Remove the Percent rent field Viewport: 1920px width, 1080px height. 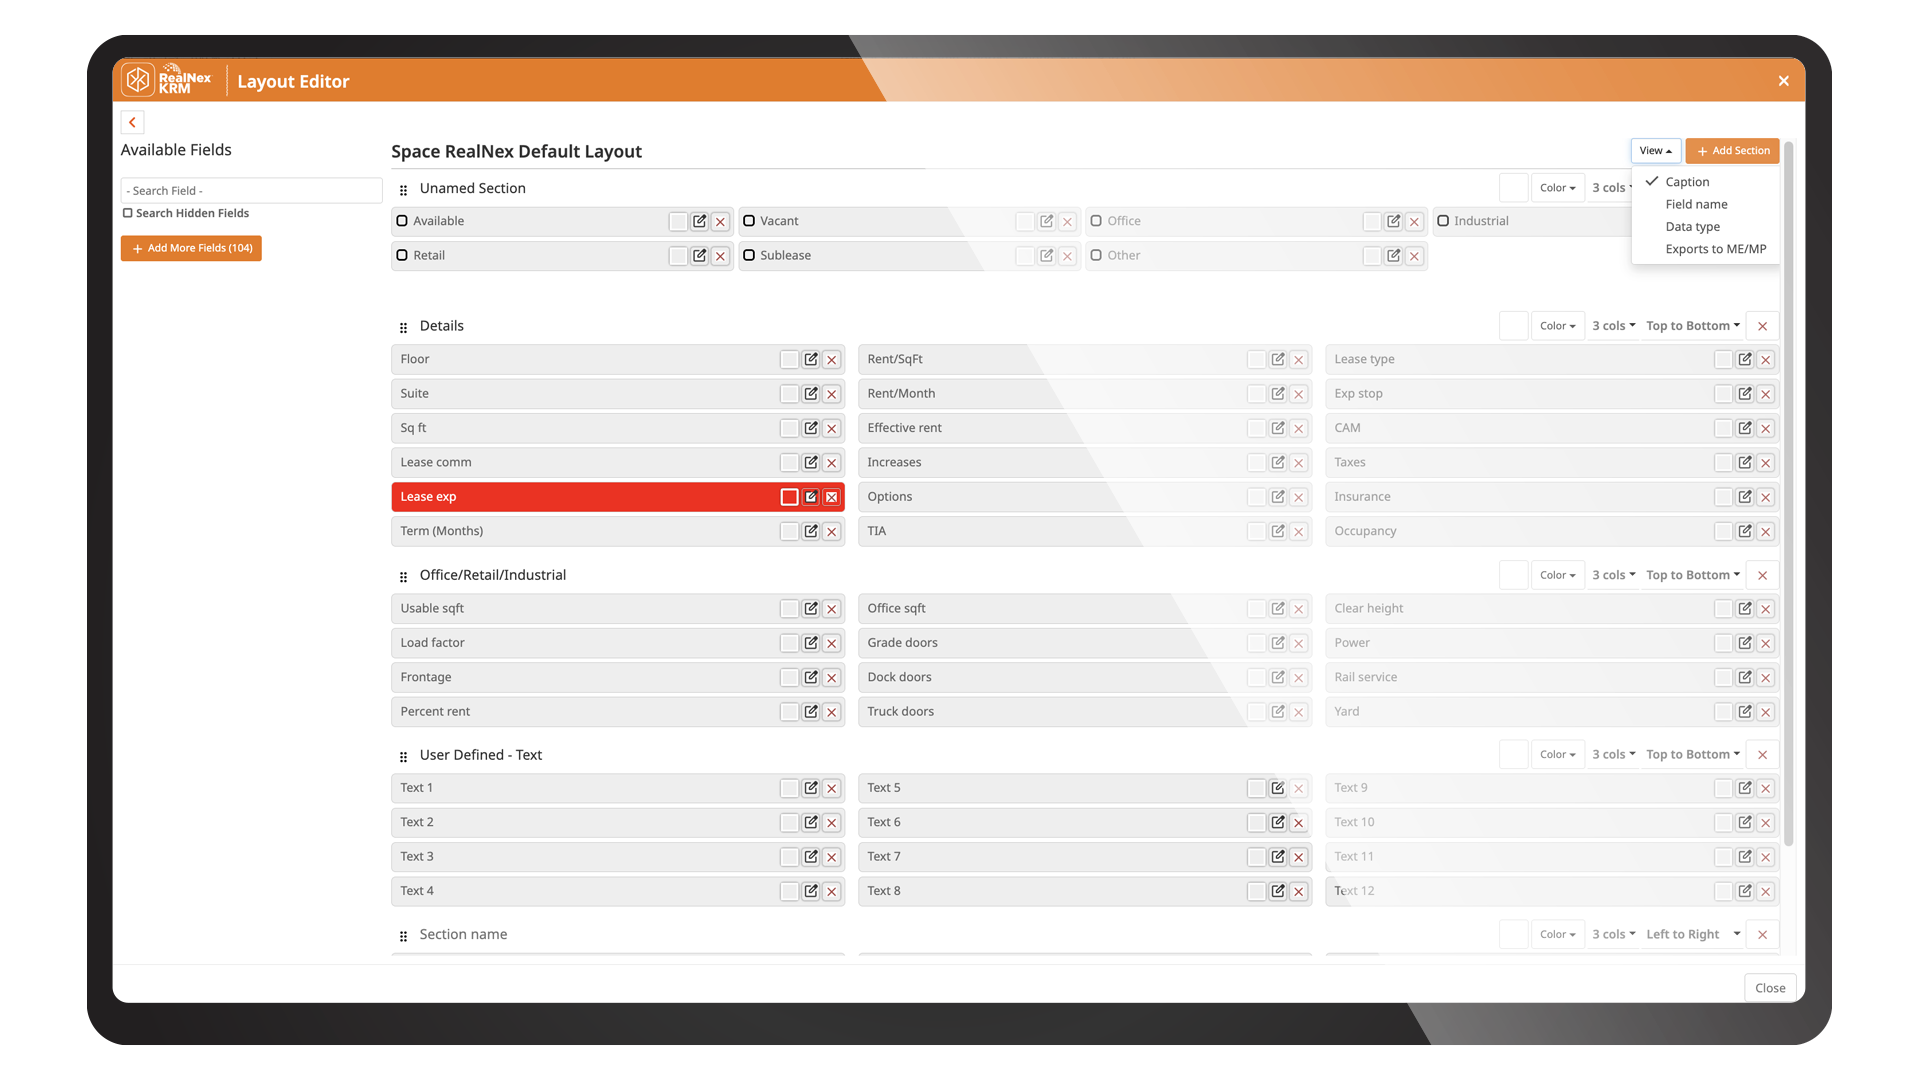832,712
